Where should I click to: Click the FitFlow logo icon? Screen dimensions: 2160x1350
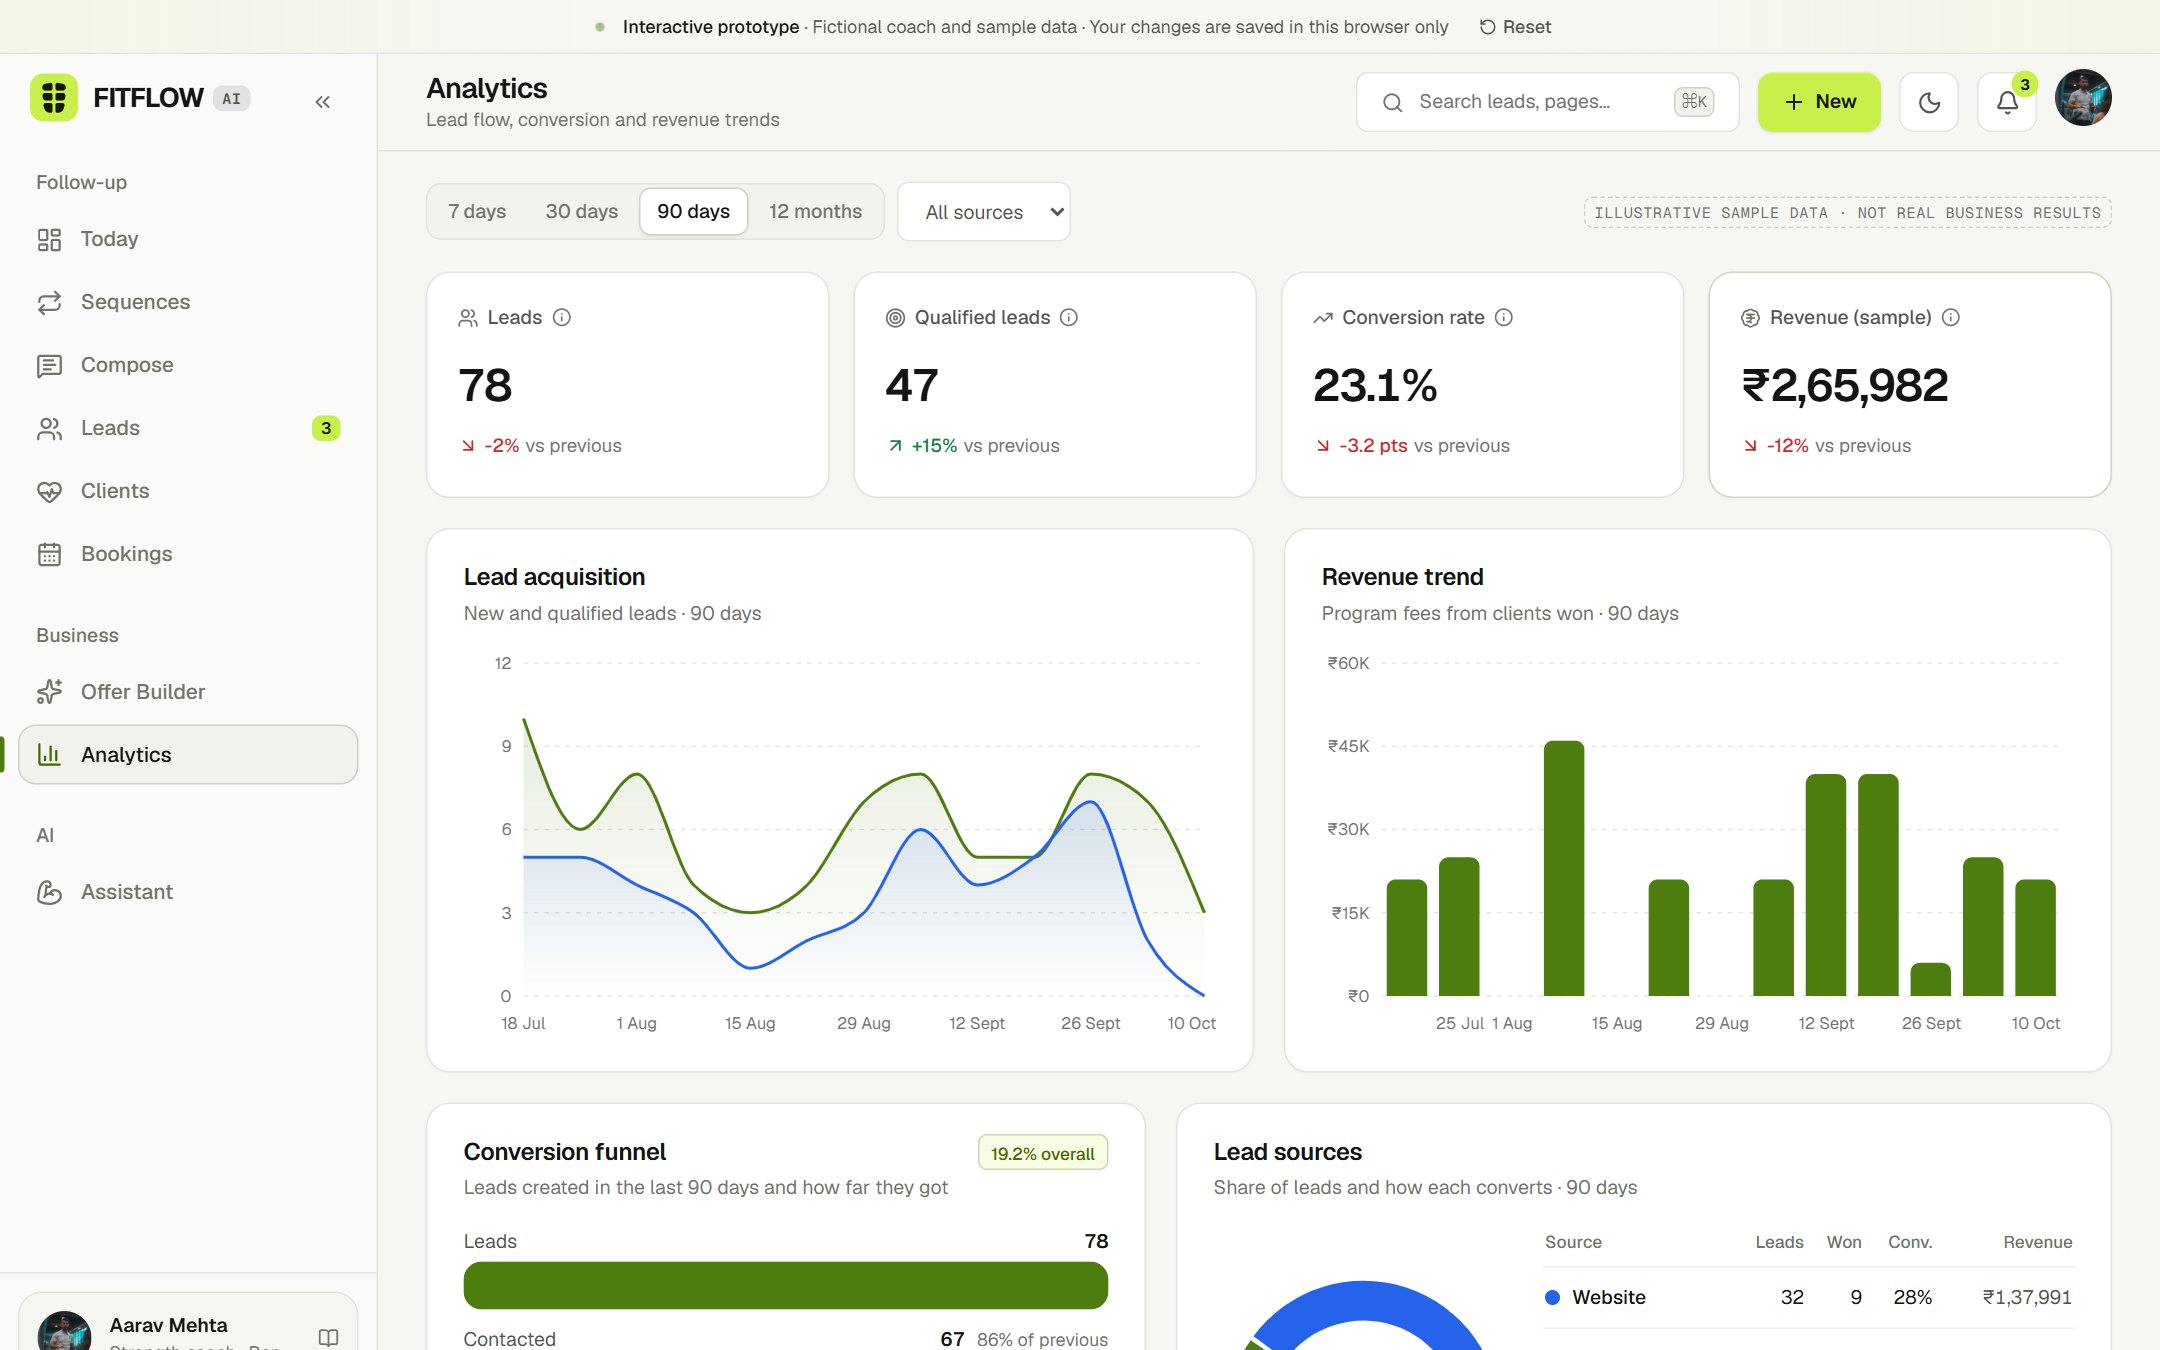[54, 98]
